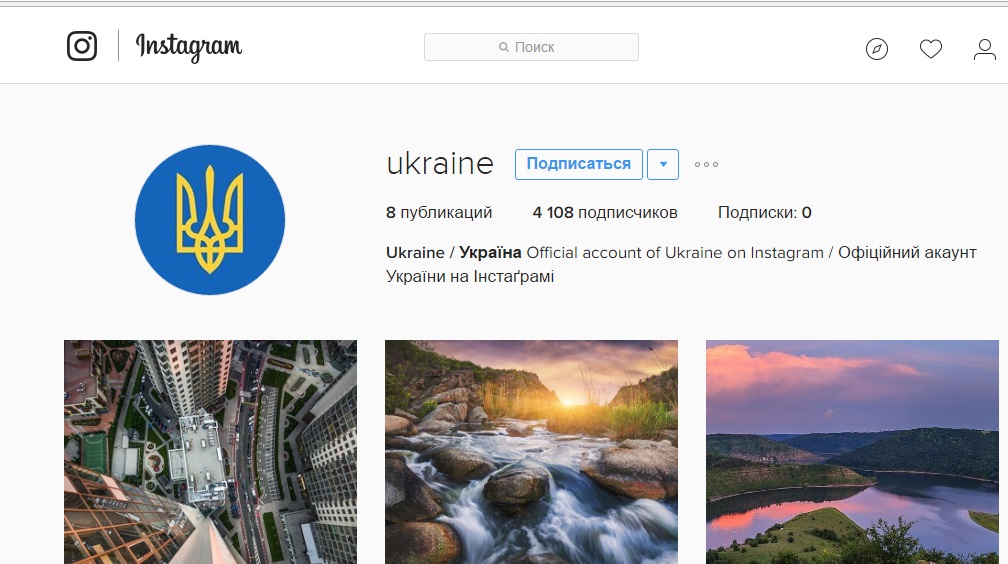Click the Instagram camera logo icon
1008x564 pixels.
coord(82,46)
